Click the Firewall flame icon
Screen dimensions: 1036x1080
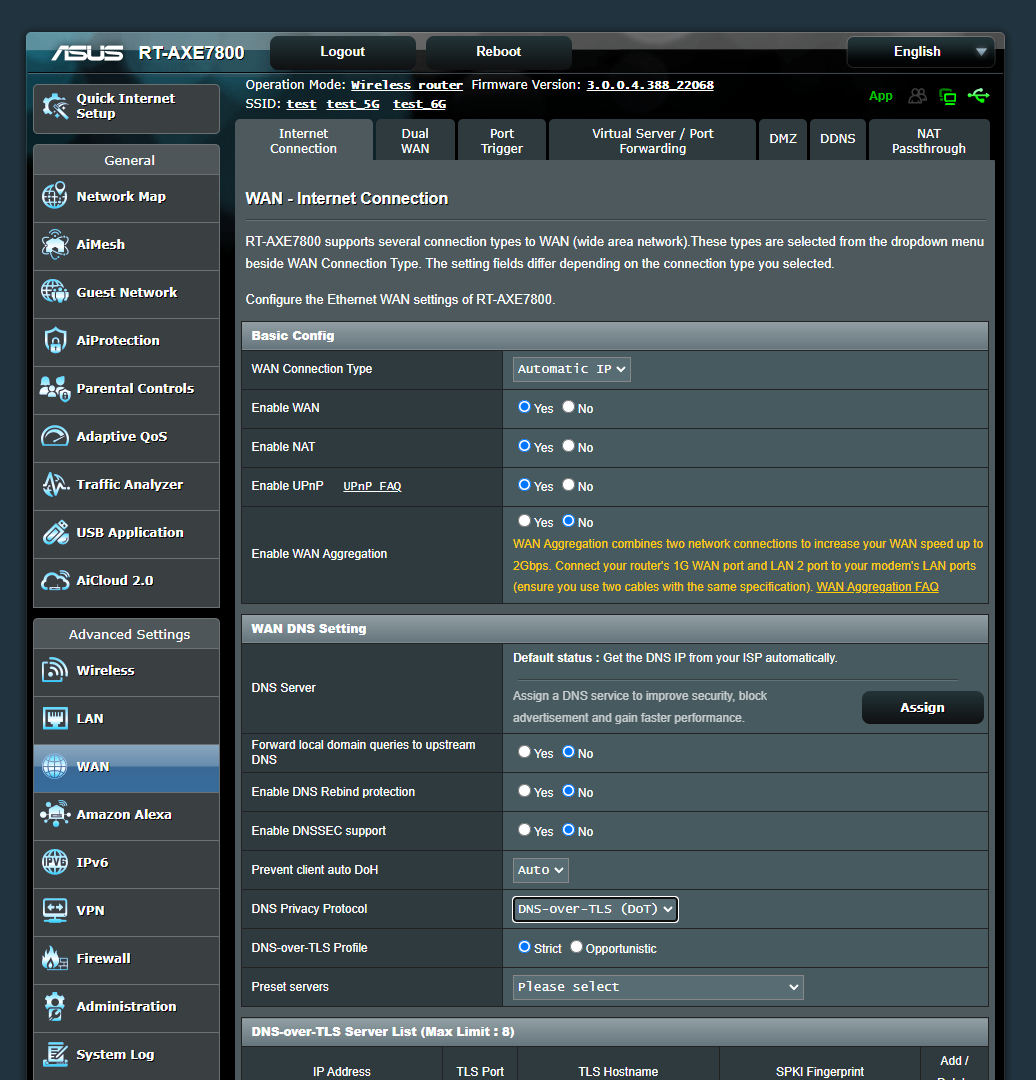point(55,958)
